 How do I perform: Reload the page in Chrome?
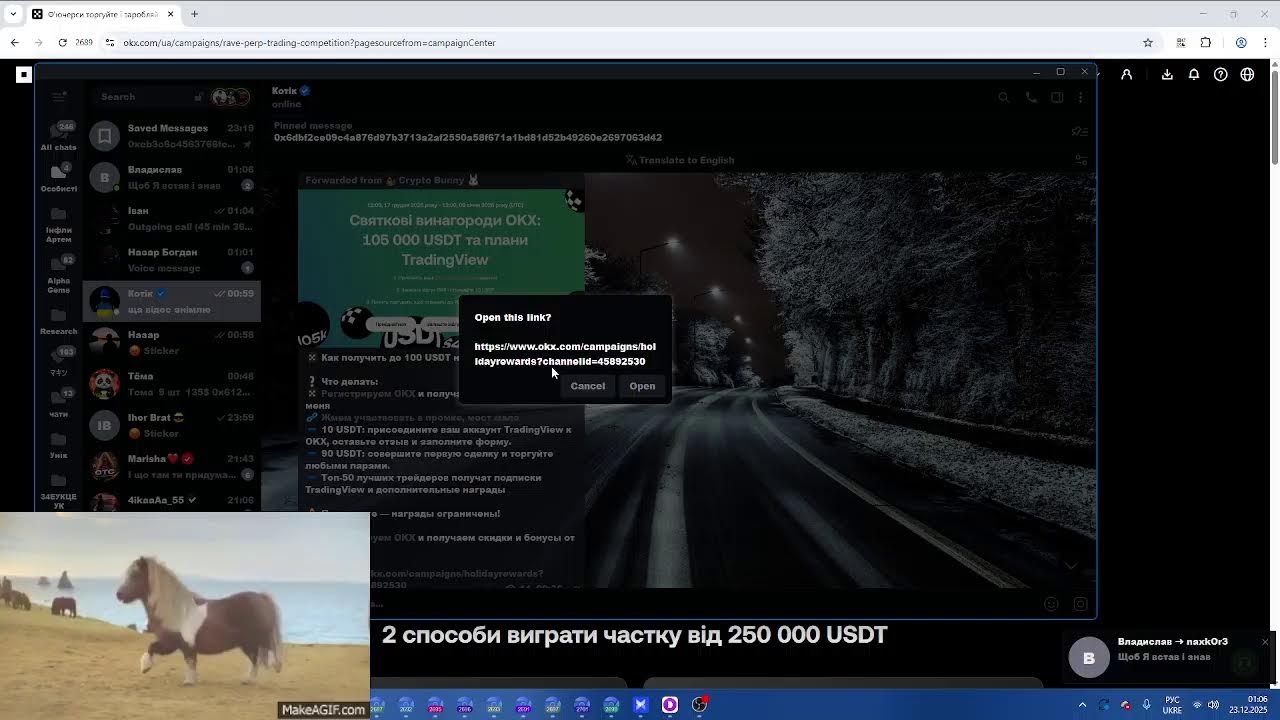(x=62, y=43)
